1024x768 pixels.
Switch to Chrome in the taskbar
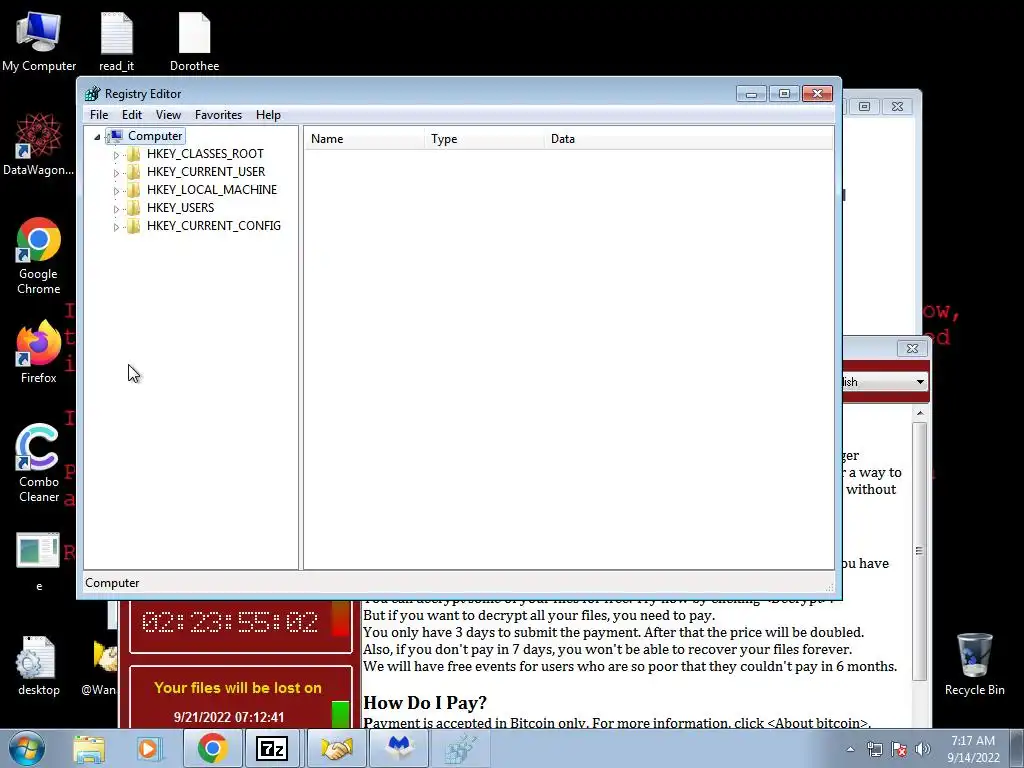click(212, 748)
